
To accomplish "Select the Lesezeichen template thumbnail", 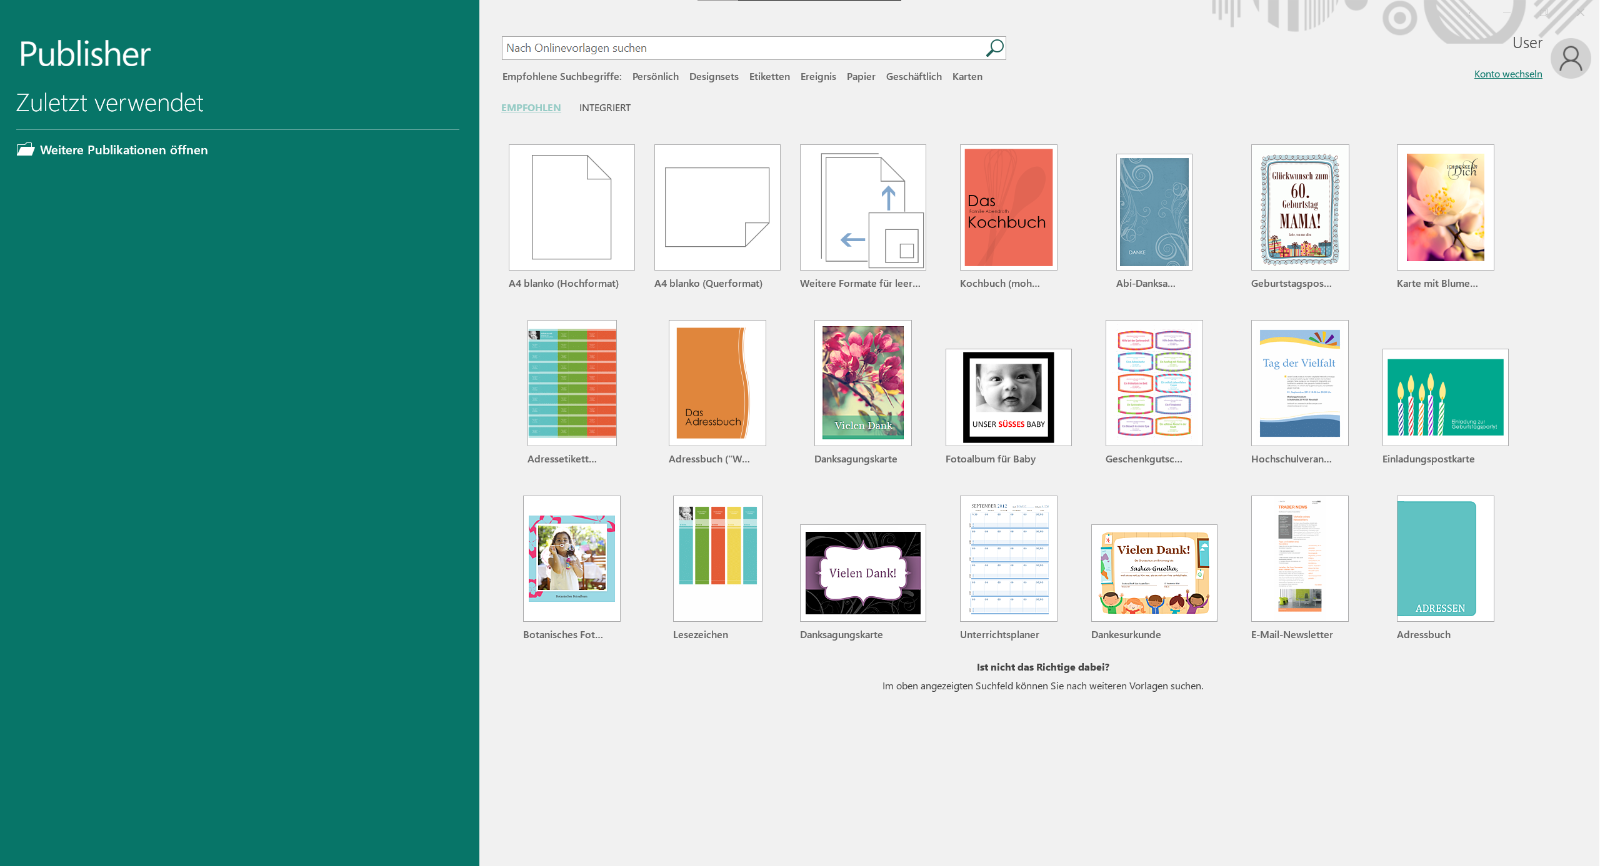I will tap(718, 559).
